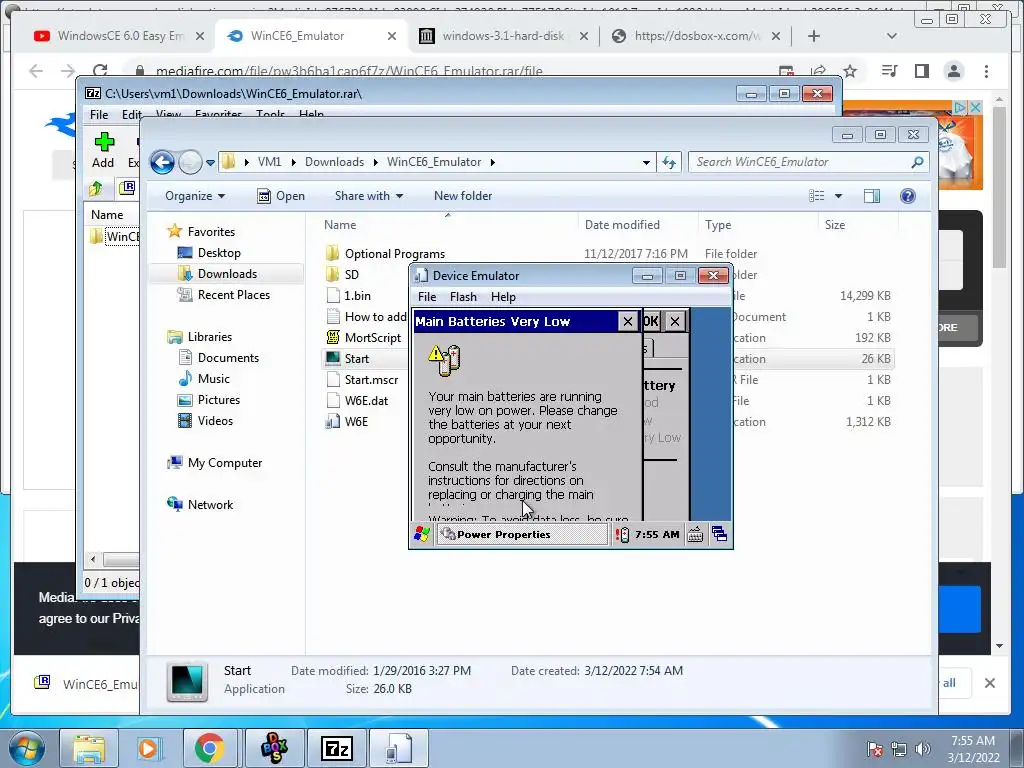Switch to WindowsCE 6.0 Easy Em Chrome tab
The height and width of the screenshot is (768, 1024).
coord(120,36)
